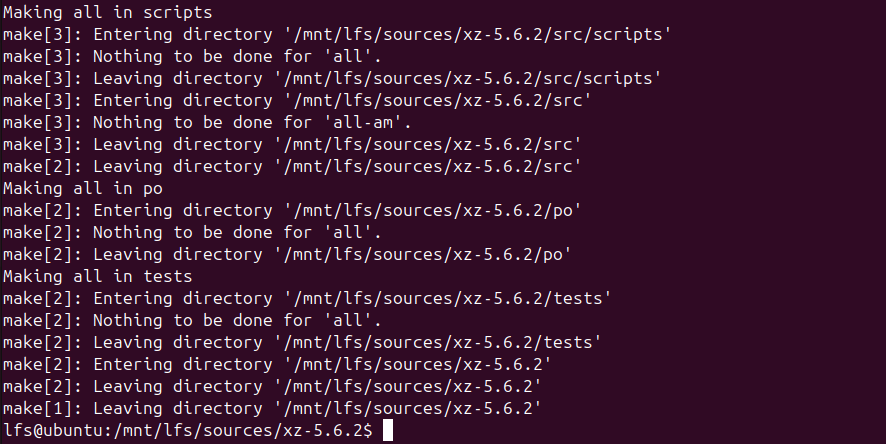Click the make[1] Leaving directory line
Viewport: 886px width, 444px height.
coord(272,408)
